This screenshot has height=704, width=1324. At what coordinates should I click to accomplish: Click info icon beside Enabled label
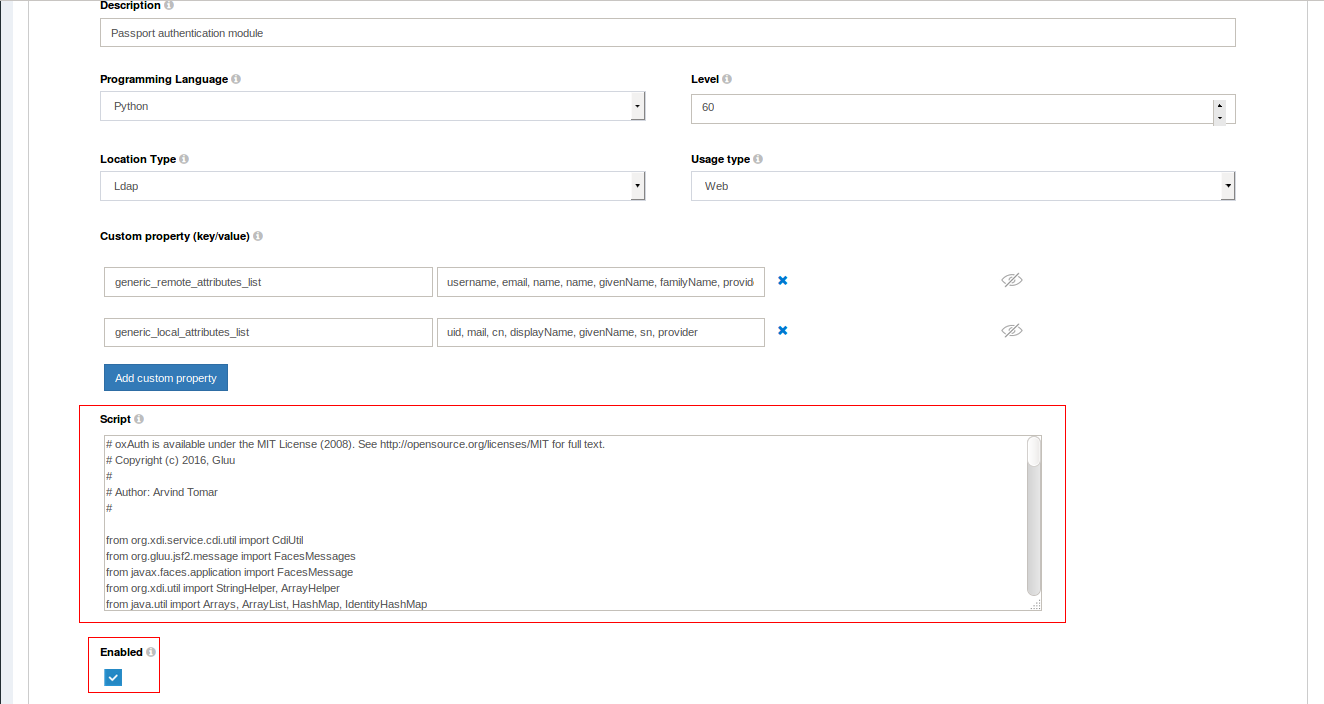point(151,652)
